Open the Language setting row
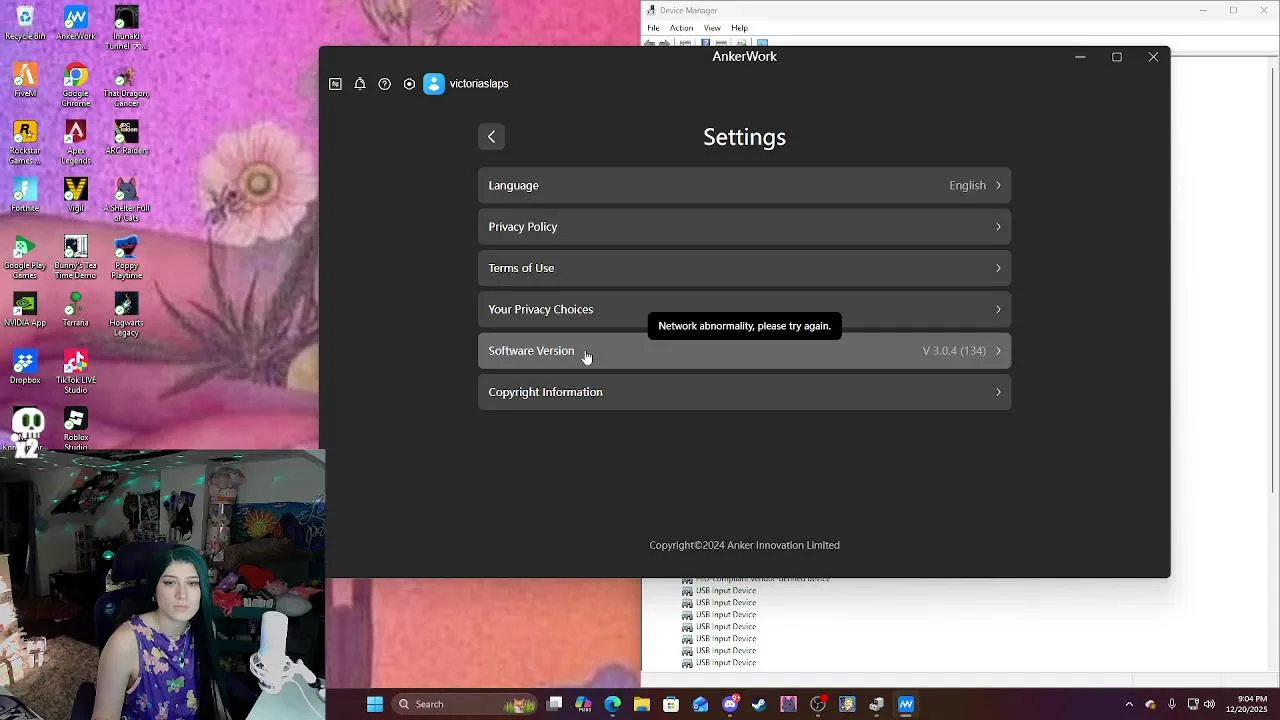The height and width of the screenshot is (720, 1280). pos(744,185)
